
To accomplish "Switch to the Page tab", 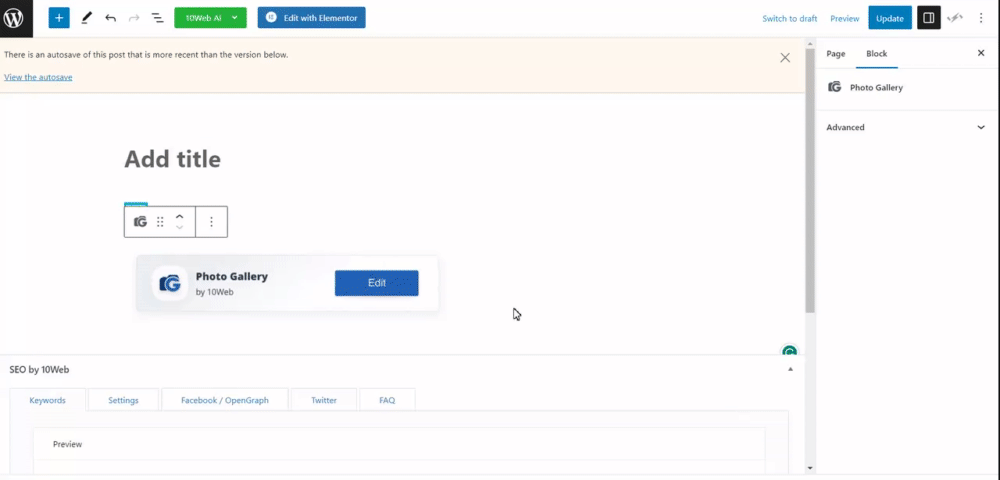I will [x=835, y=54].
